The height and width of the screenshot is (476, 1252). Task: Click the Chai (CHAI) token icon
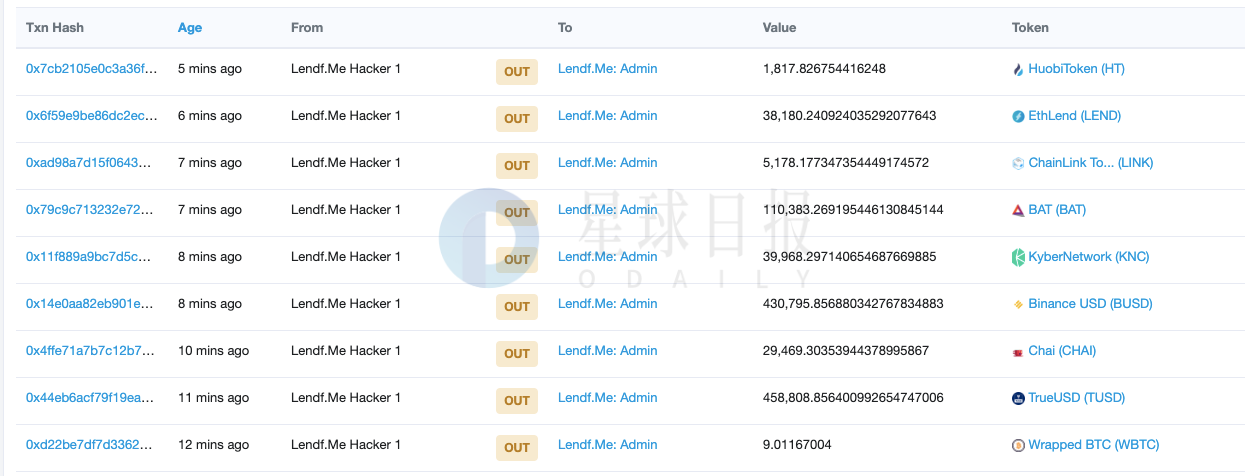tap(1019, 352)
